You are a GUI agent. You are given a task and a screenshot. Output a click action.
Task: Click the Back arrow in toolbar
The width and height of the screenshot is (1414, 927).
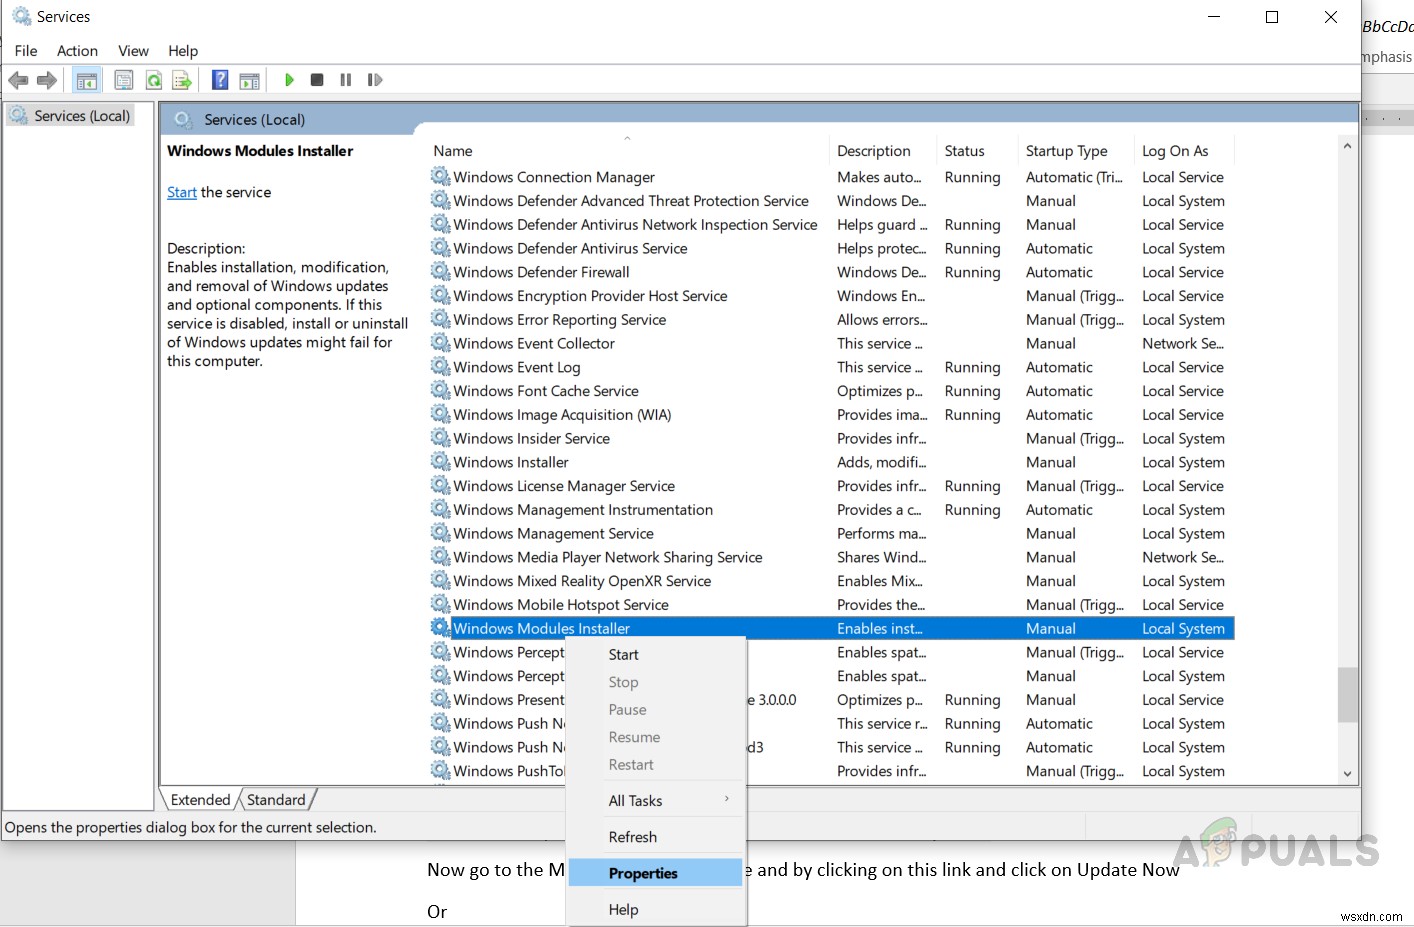(x=18, y=80)
